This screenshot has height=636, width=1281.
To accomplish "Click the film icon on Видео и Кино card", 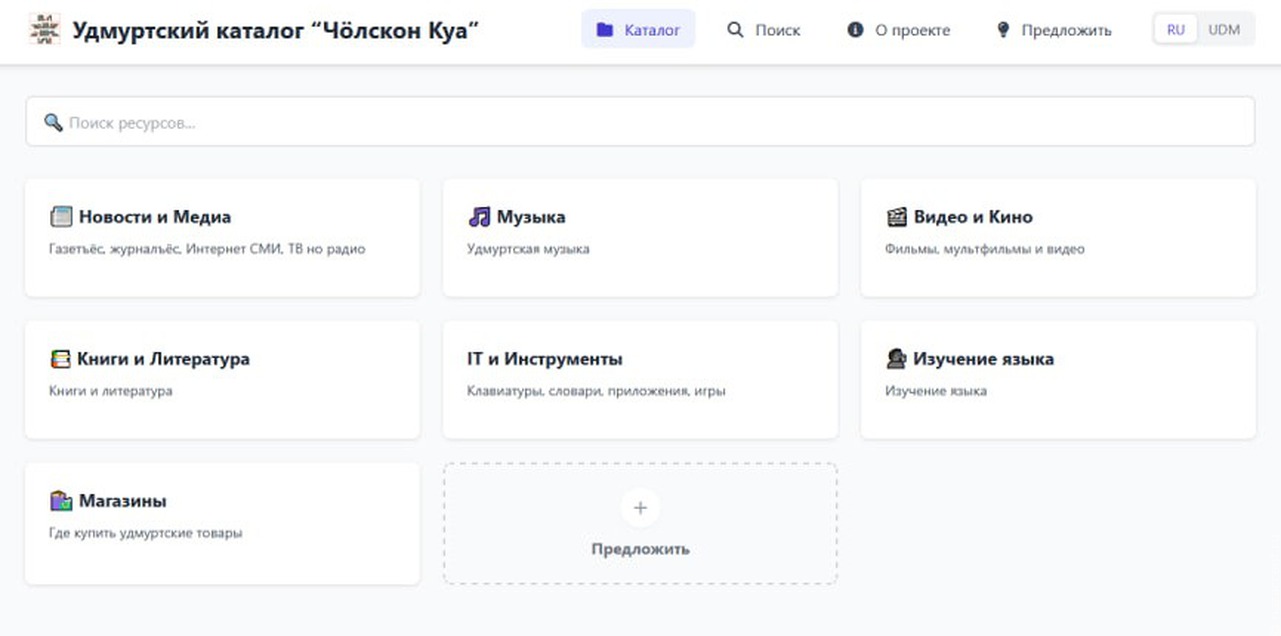I will click(897, 216).
